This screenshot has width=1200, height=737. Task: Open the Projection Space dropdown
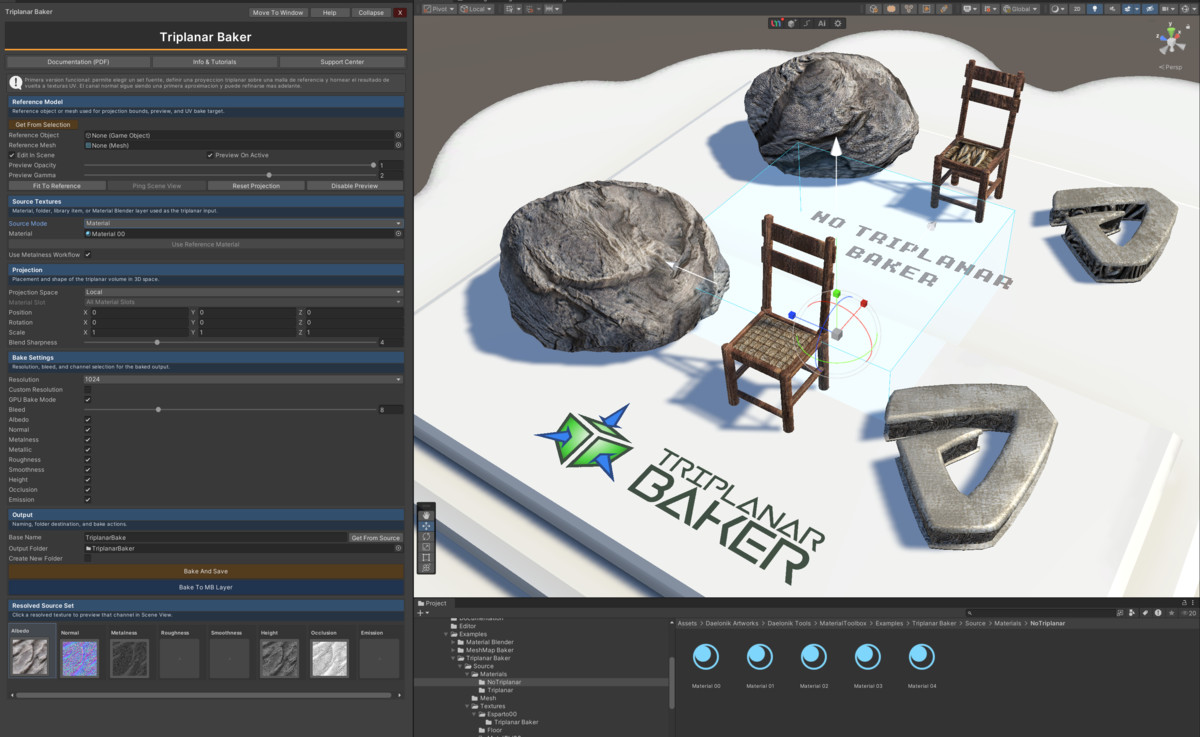(x=243, y=293)
